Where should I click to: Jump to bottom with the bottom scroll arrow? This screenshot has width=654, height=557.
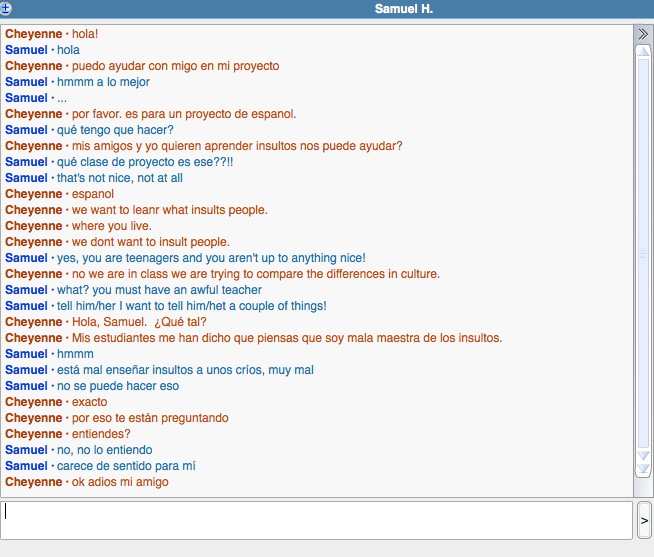click(x=643, y=470)
